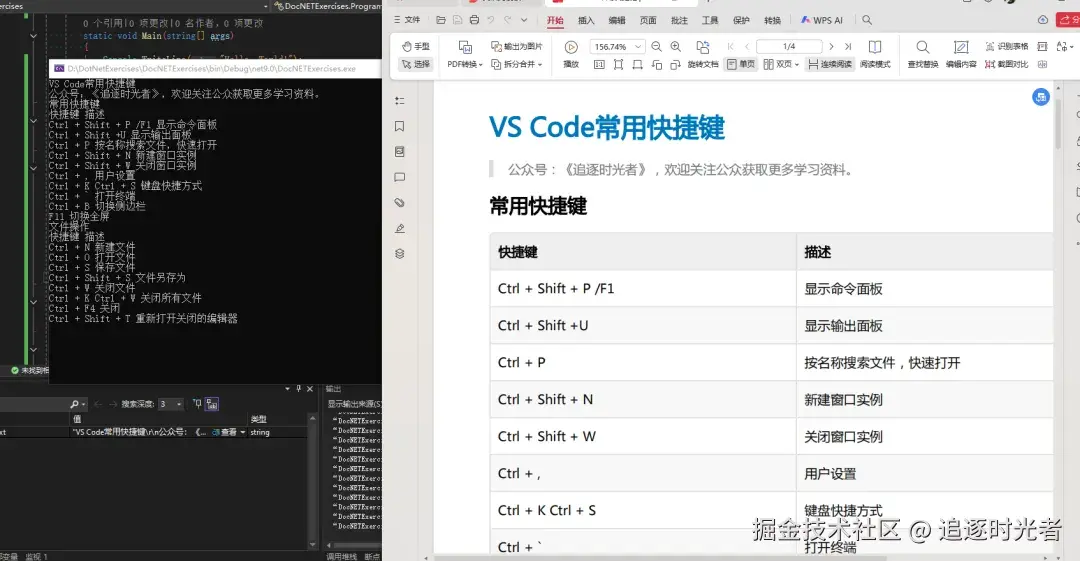Open the 拆分合并 dropdown
1080x561 pixels.
pos(517,64)
